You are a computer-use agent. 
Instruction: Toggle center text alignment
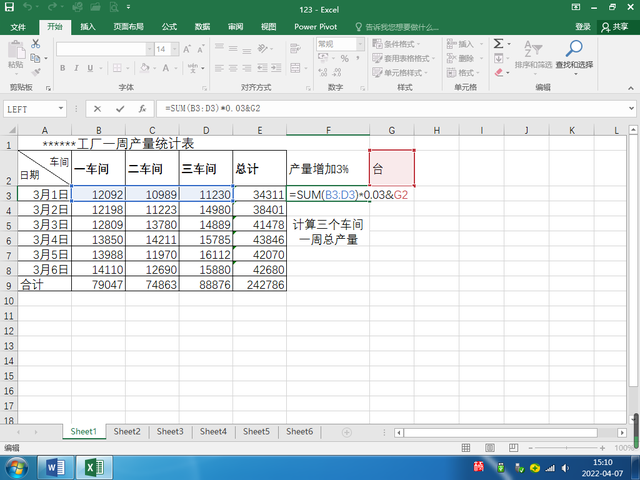tap(233, 68)
